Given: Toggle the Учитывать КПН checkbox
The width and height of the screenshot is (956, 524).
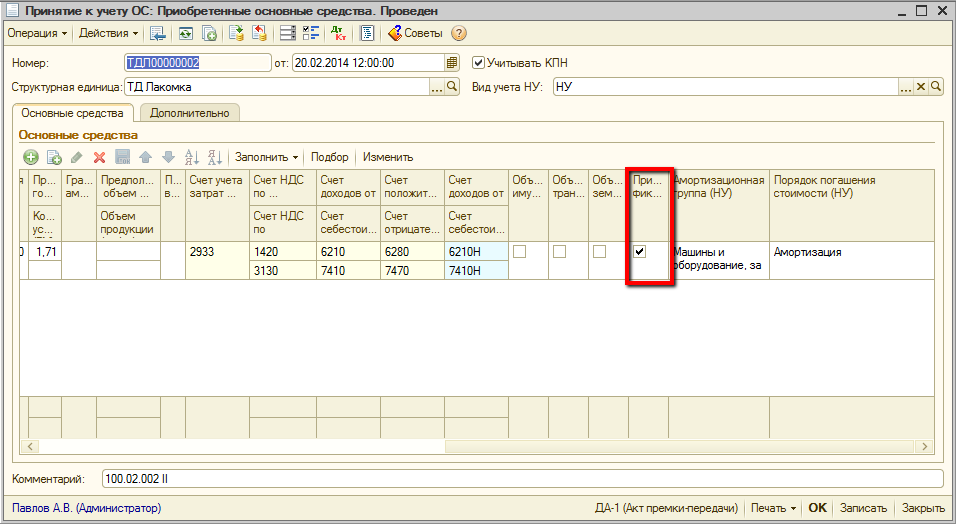Looking at the screenshot, I should pyautogui.click(x=478, y=63).
